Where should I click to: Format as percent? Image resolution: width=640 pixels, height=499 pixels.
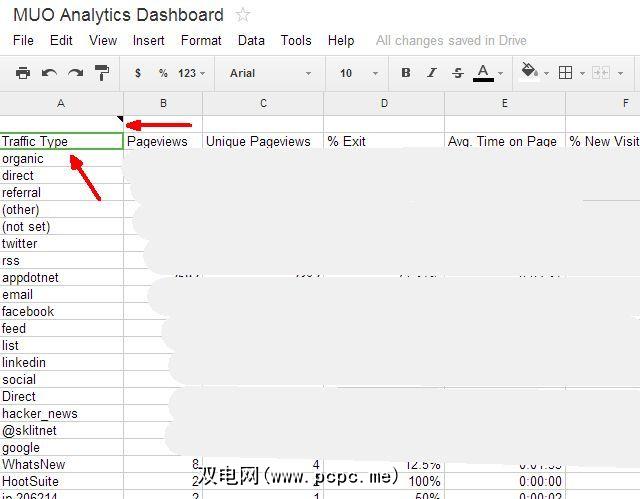coord(163,73)
